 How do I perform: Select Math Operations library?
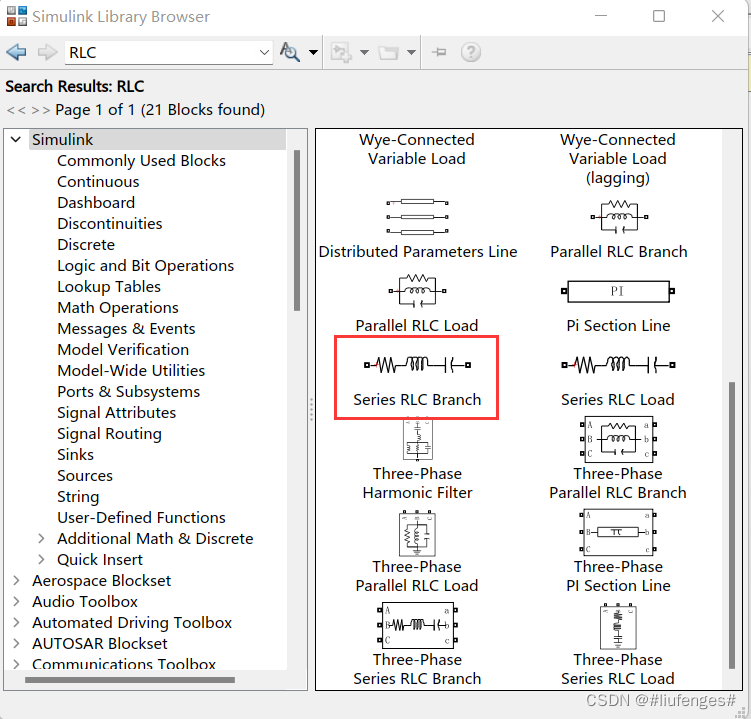pyautogui.click(x=118, y=308)
